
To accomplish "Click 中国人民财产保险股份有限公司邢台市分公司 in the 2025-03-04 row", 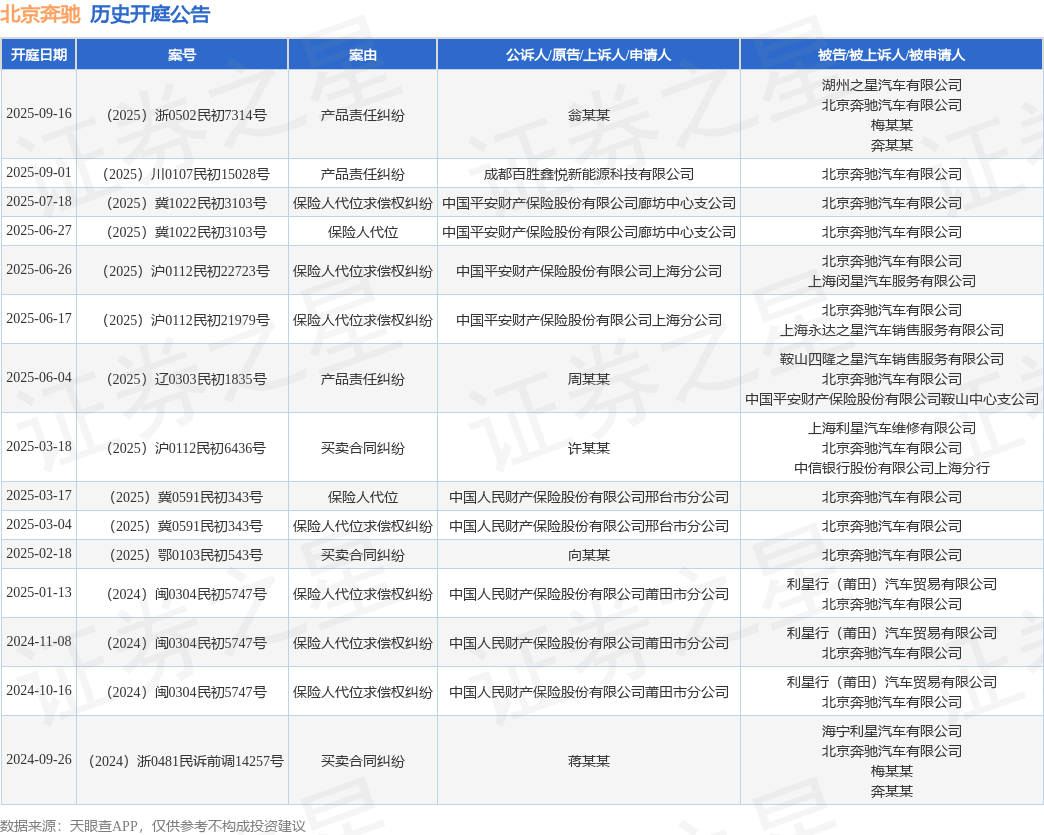I will pyautogui.click(x=589, y=526).
